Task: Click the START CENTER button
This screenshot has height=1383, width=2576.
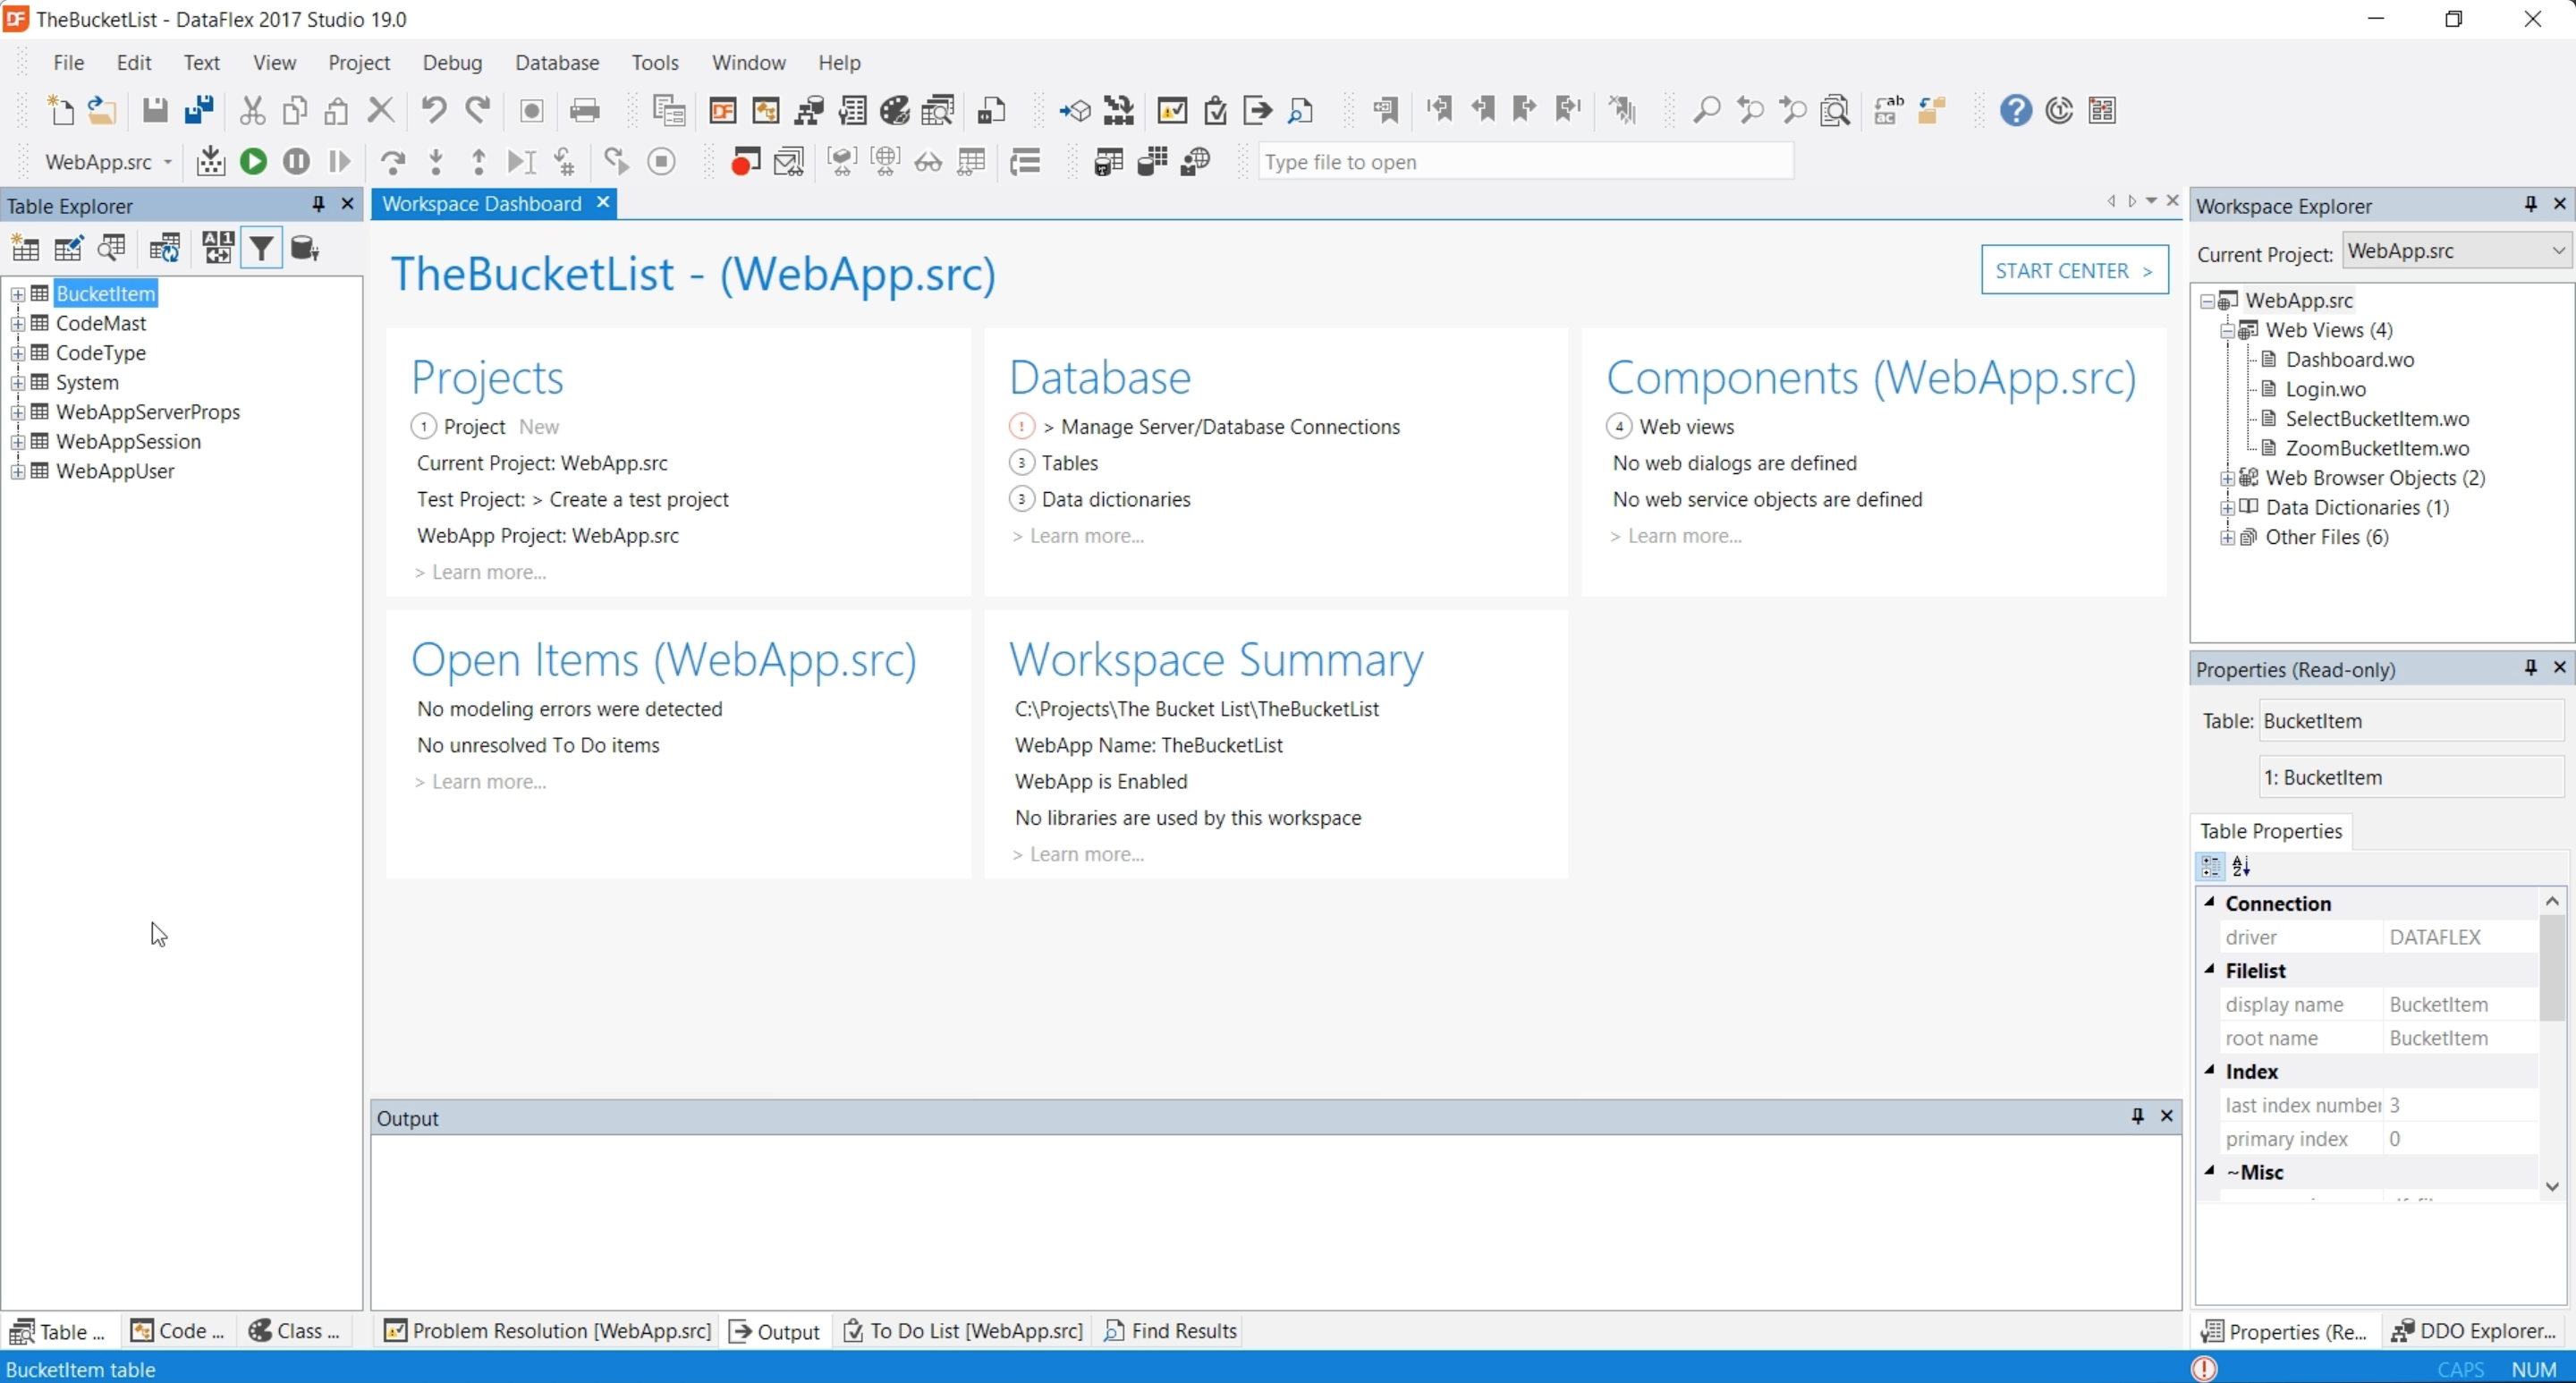Action: [2073, 270]
